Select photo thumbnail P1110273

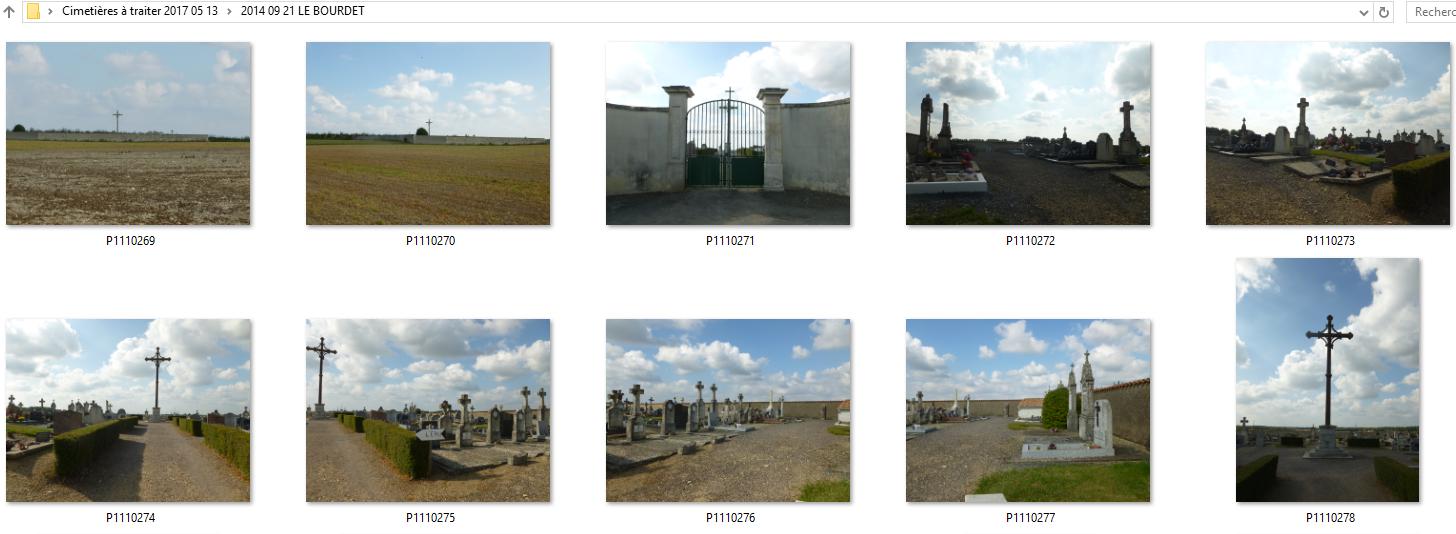[1328, 133]
